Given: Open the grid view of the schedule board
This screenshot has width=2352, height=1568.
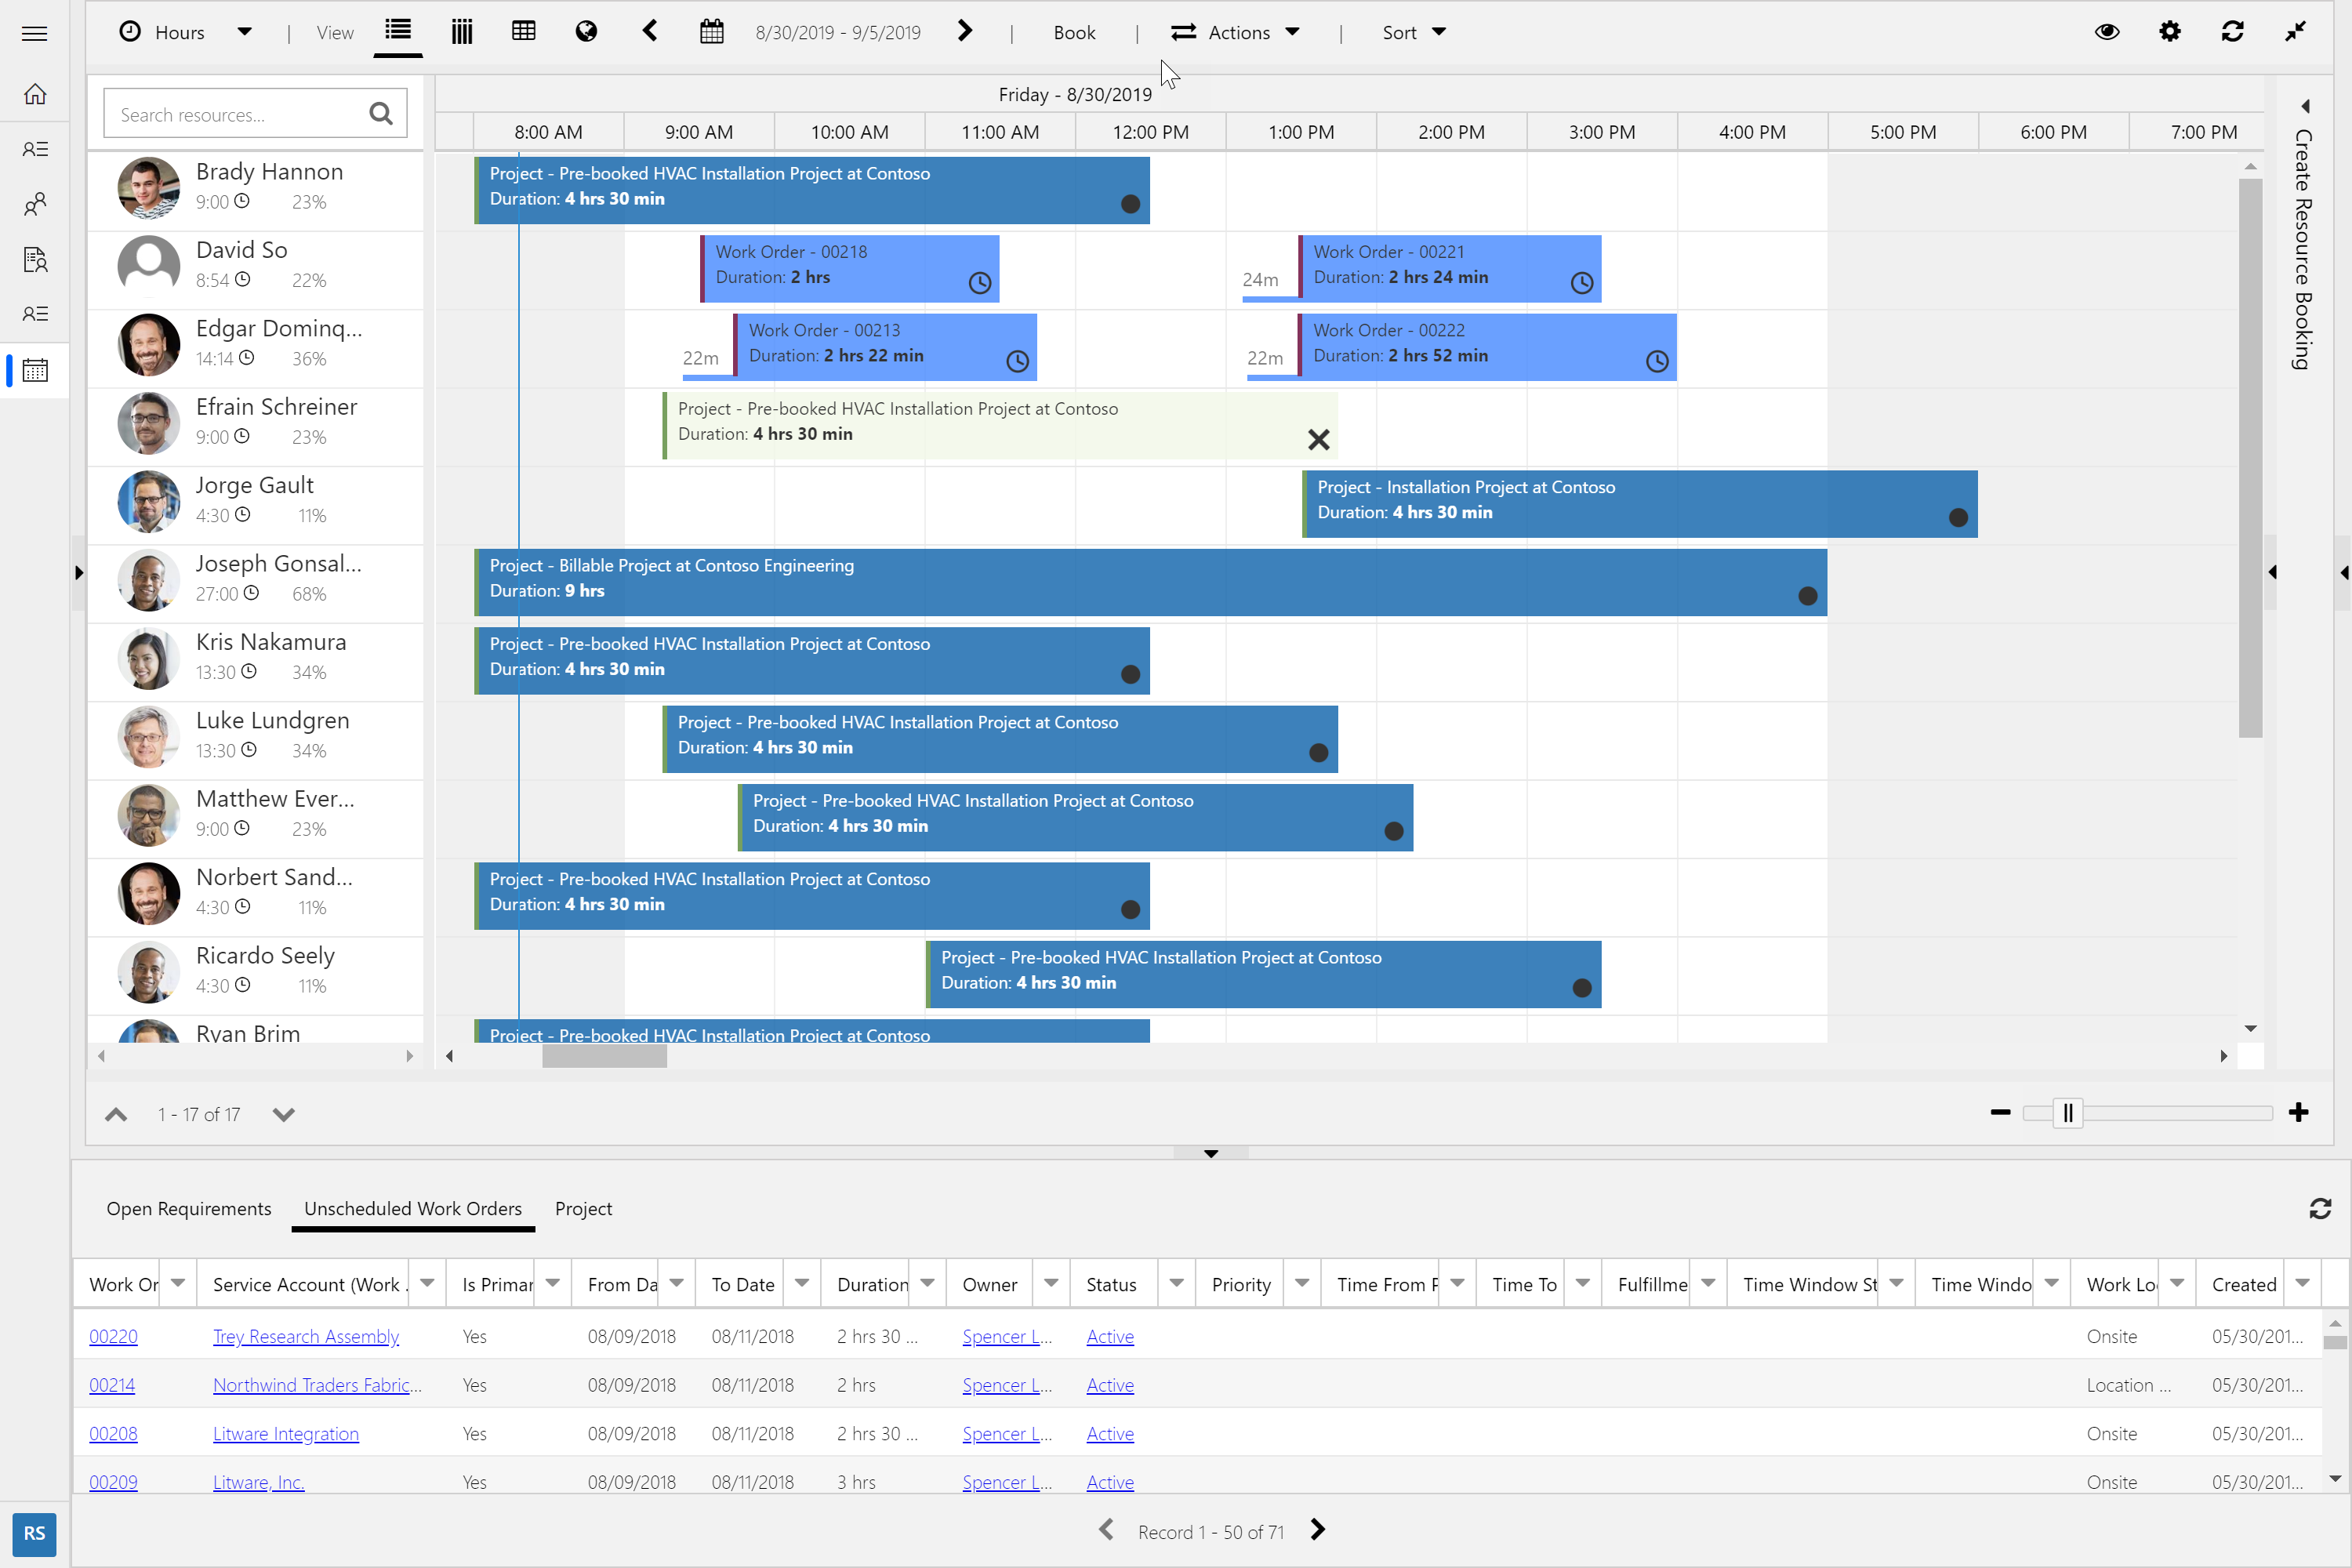Looking at the screenshot, I should click(x=523, y=32).
